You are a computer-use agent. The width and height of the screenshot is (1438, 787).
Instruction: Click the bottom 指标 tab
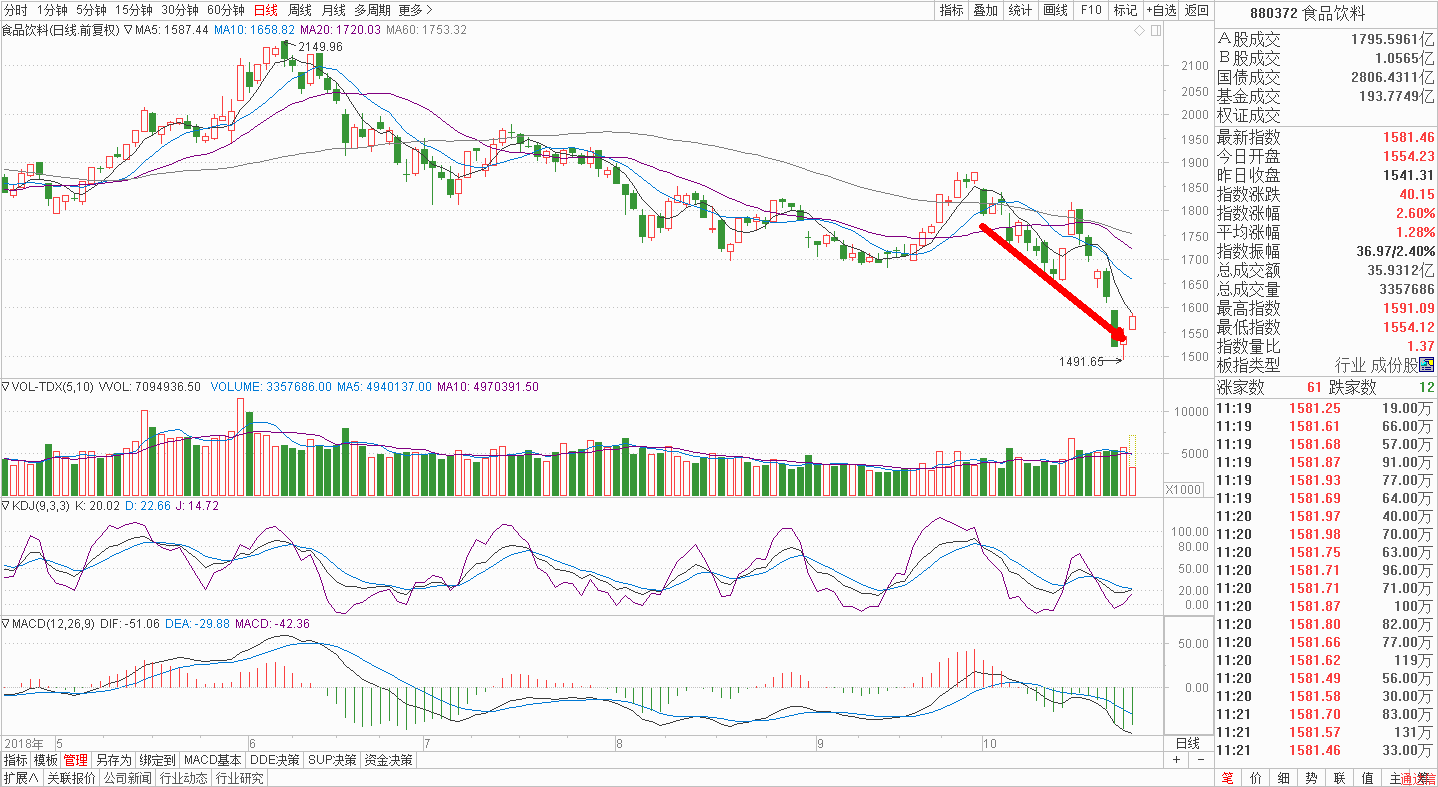[15, 760]
